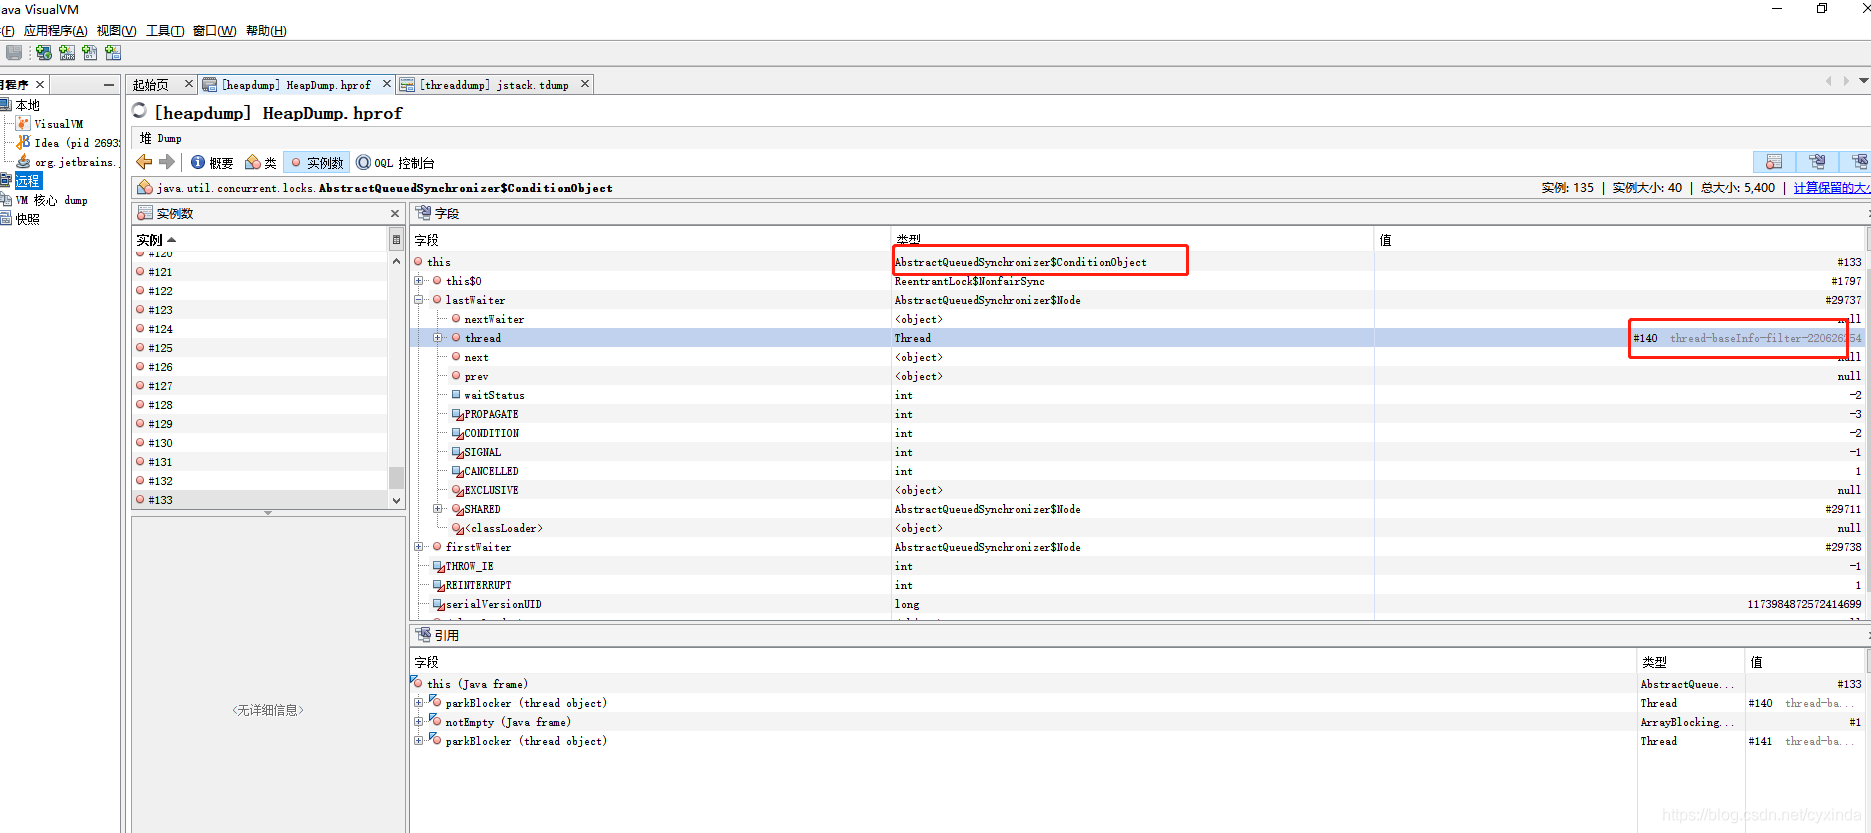Image resolution: width=1871 pixels, height=833 pixels.
Task: Click the threaddump tab's icon
Action: pyautogui.click(x=407, y=85)
